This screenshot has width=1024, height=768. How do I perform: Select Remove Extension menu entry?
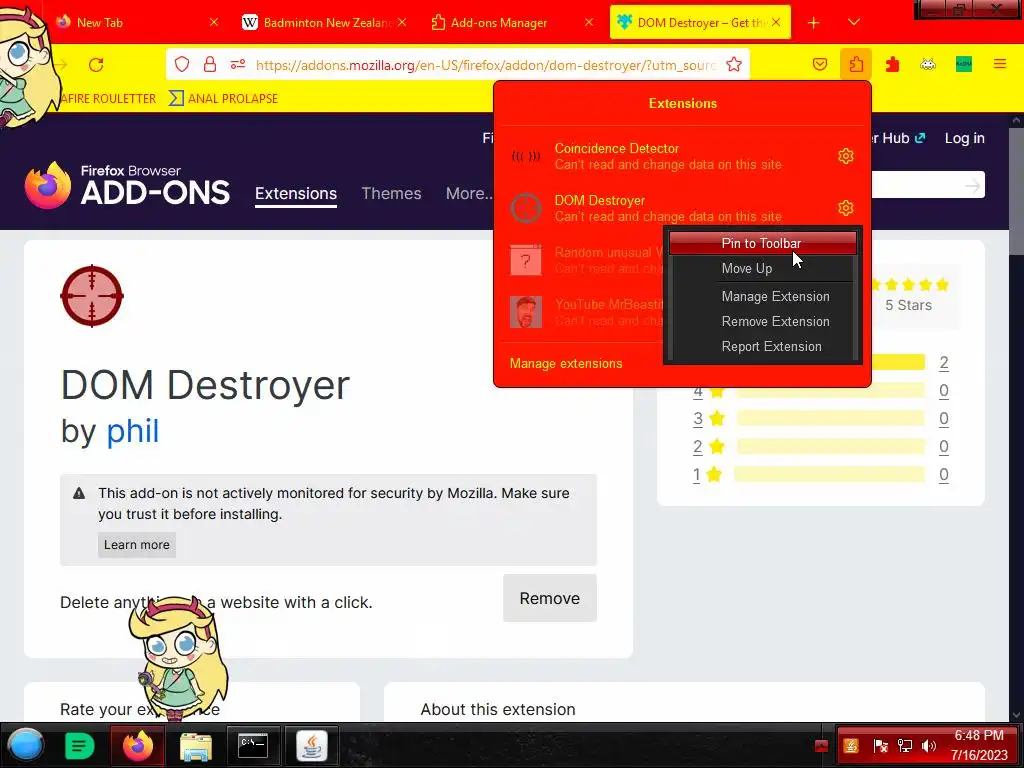pos(762,321)
